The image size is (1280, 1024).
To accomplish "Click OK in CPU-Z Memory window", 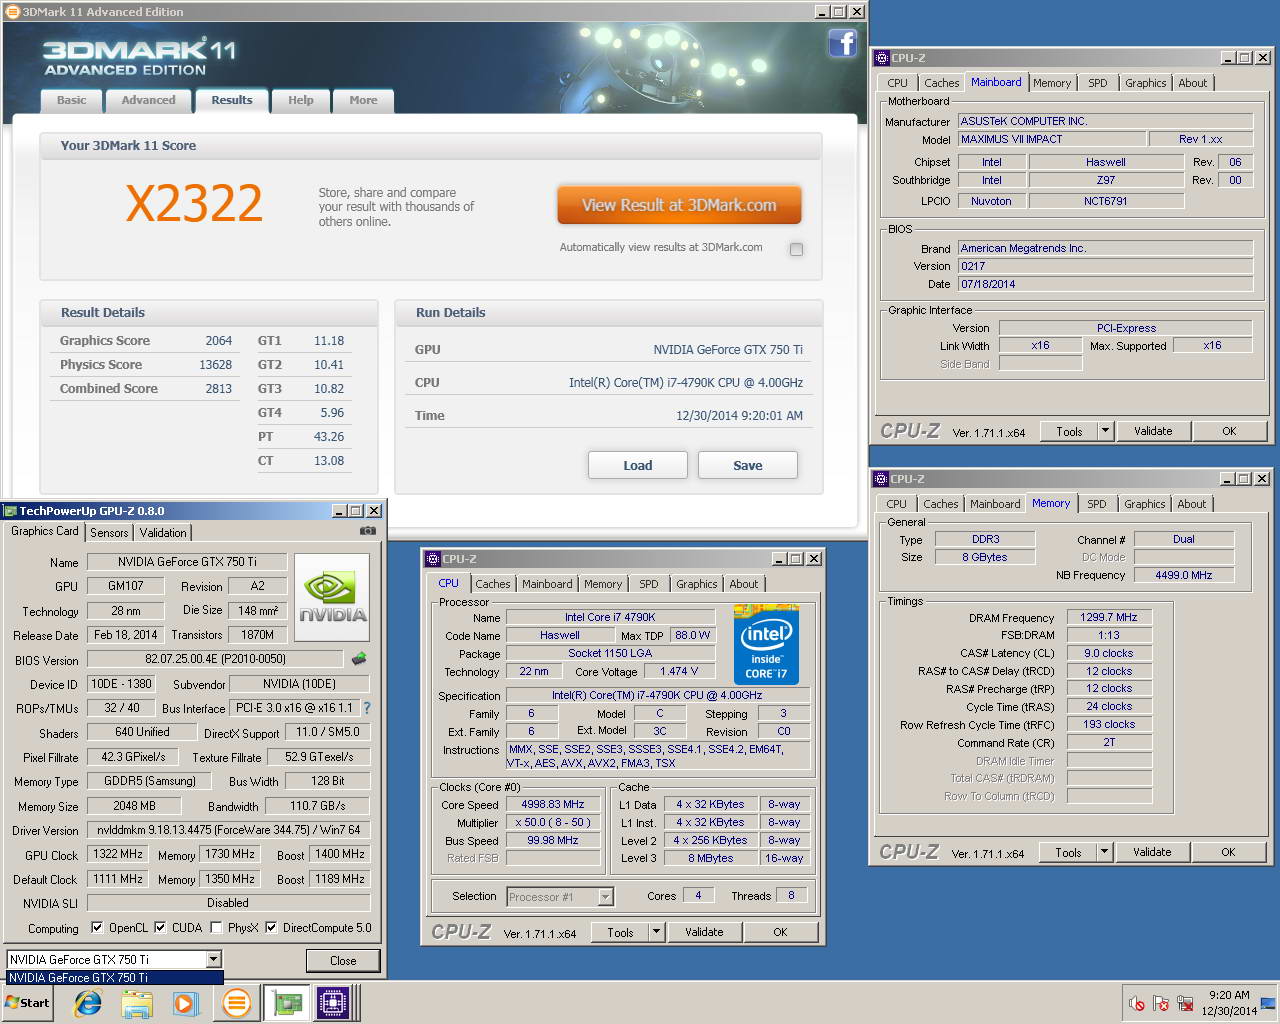I will tap(1228, 852).
